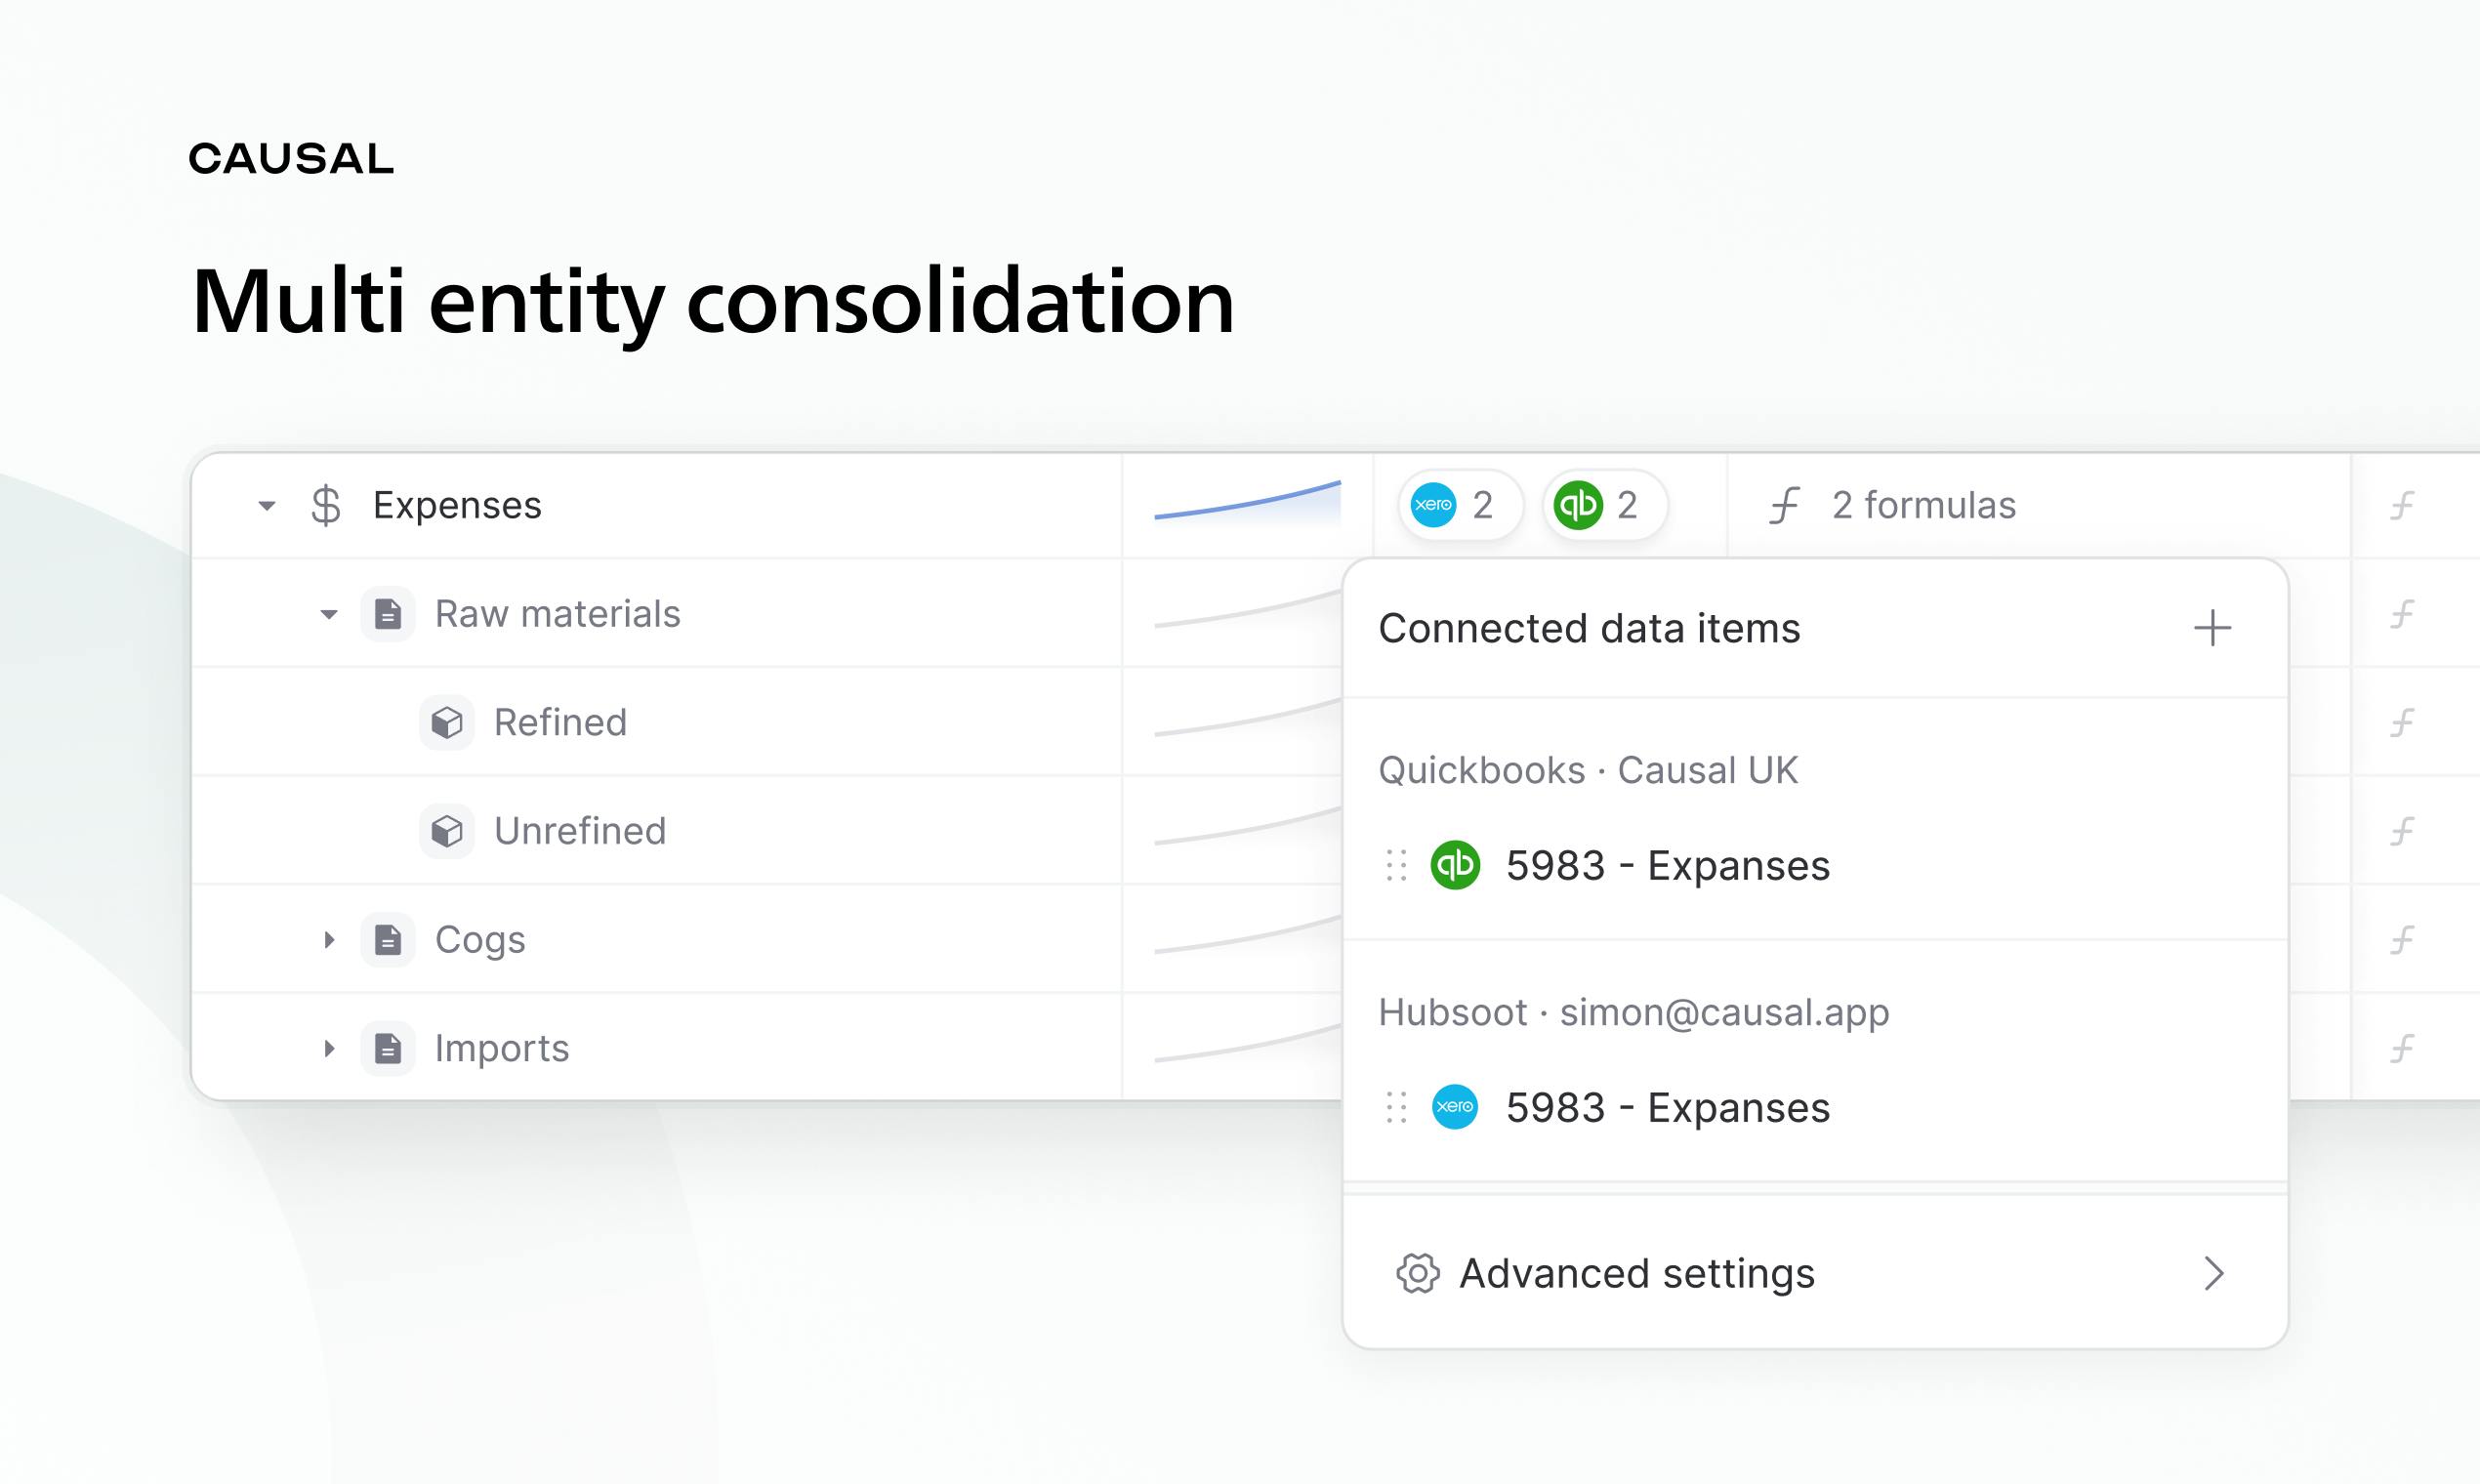Image resolution: width=2480 pixels, height=1484 pixels.
Task: Click the cube icon next to Unrefined
Action: (x=447, y=830)
